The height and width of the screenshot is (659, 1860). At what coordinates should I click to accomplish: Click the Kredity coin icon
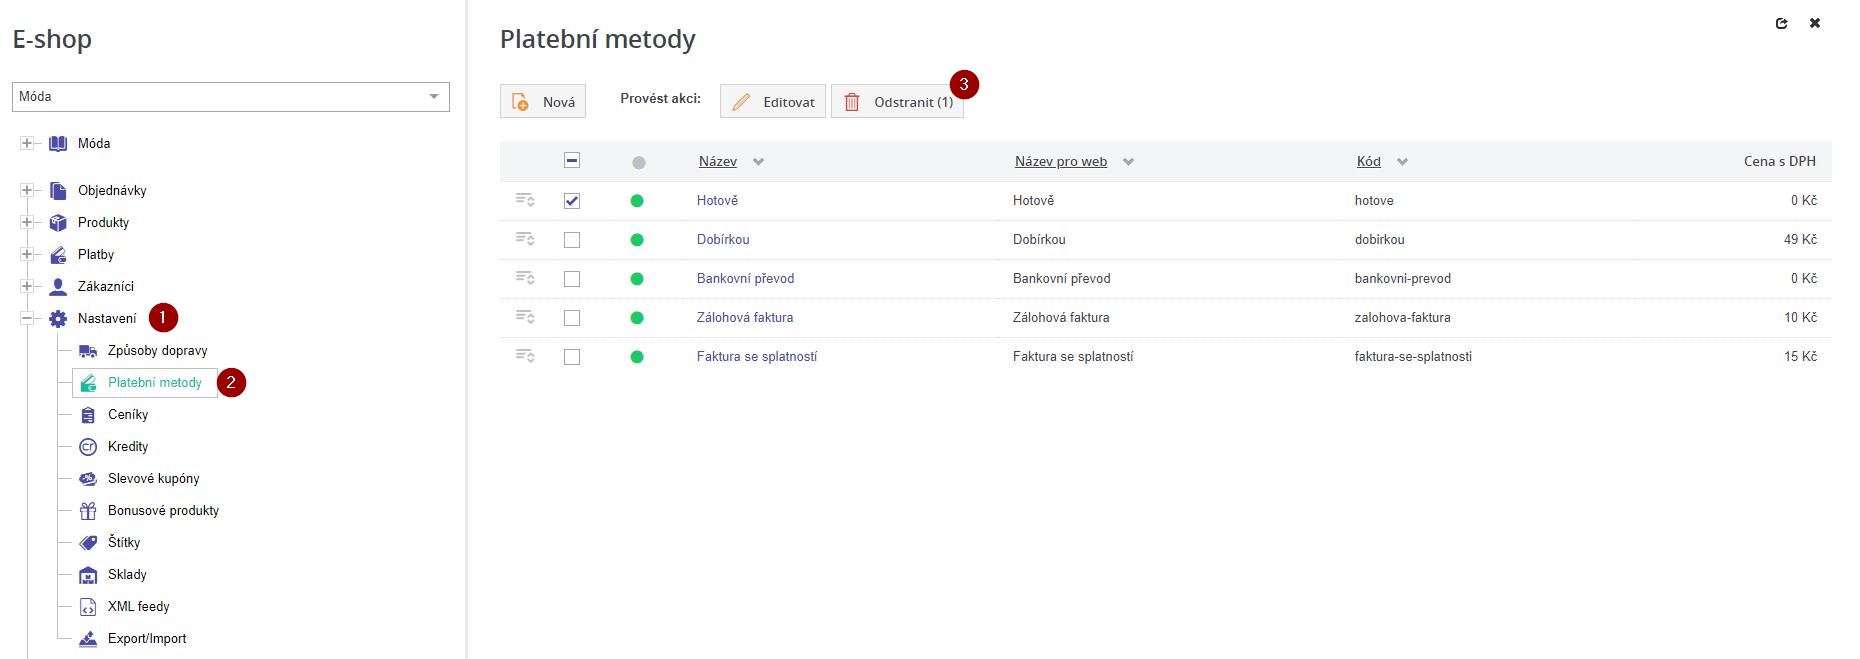[88, 447]
